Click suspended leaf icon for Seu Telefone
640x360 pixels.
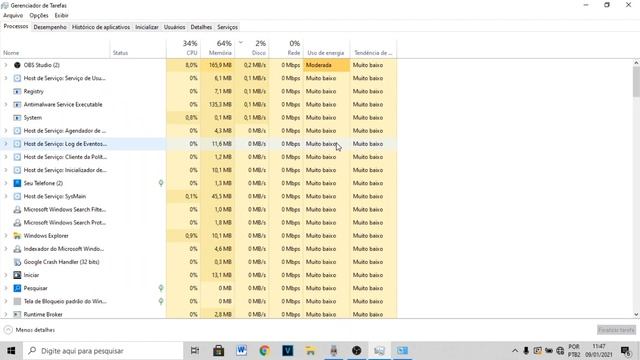[161, 183]
